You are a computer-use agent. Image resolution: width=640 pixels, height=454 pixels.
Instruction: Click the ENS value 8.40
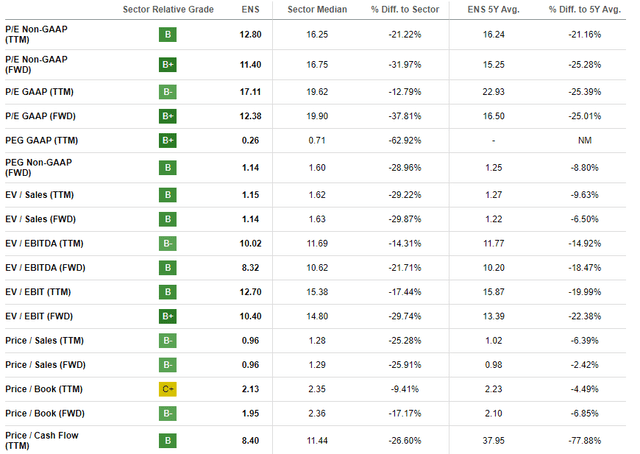coord(250,441)
